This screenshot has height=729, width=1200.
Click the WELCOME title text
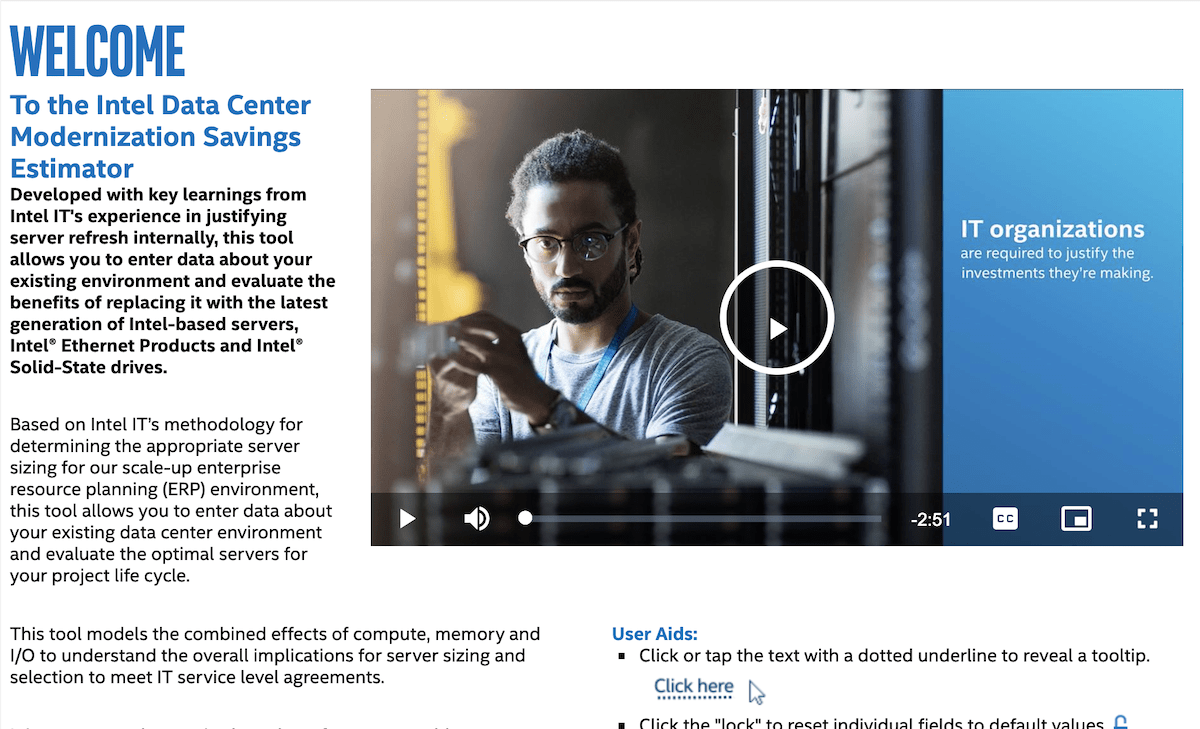tap(97, 49)
